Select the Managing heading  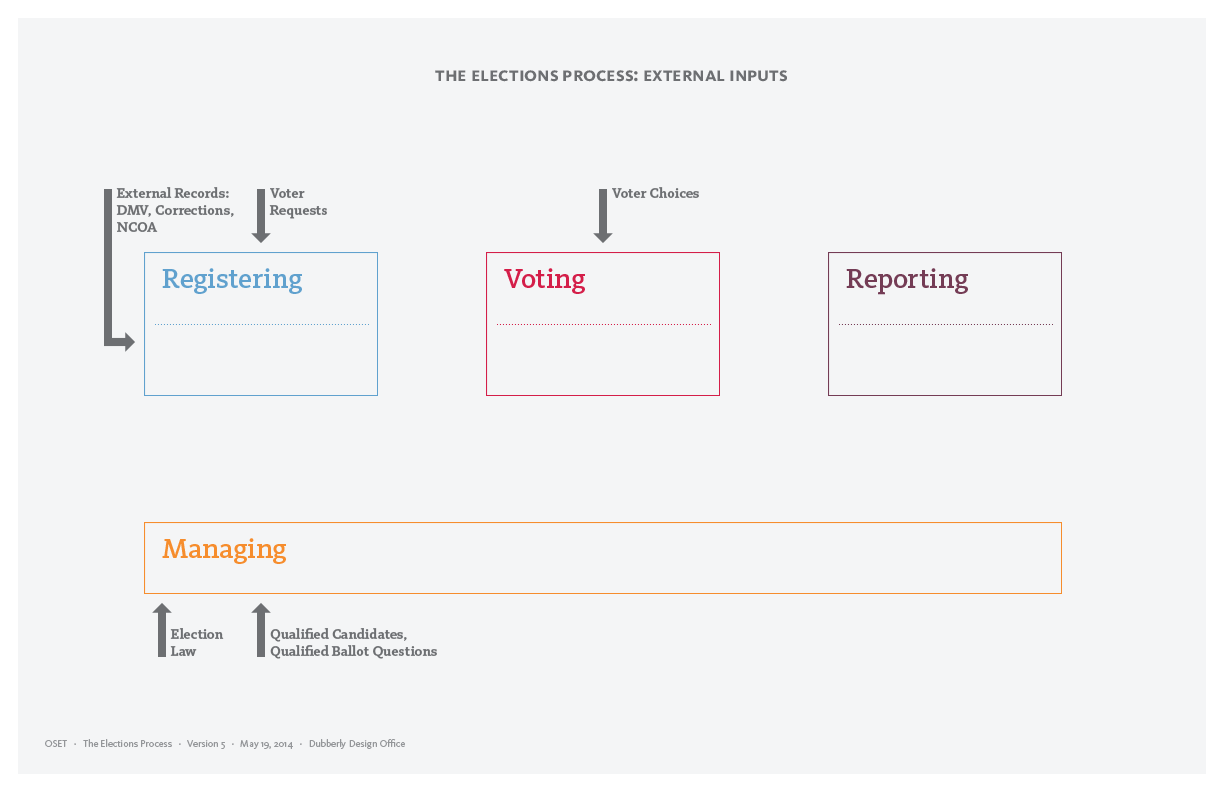point(224,549)
